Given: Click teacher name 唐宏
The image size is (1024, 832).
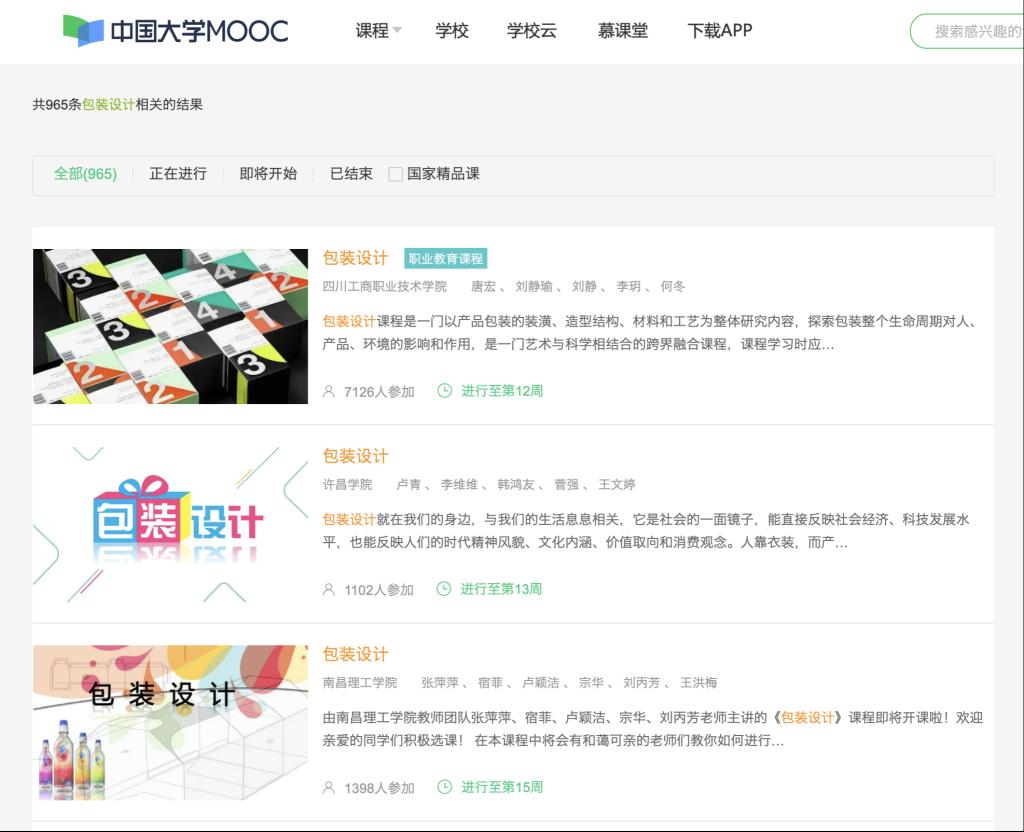Looking at the screenshot, I should [483, 286].
